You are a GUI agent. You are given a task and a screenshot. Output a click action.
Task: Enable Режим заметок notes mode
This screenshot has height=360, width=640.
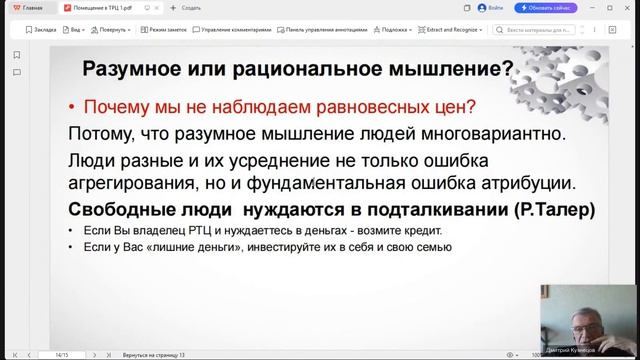click(164, 30)
